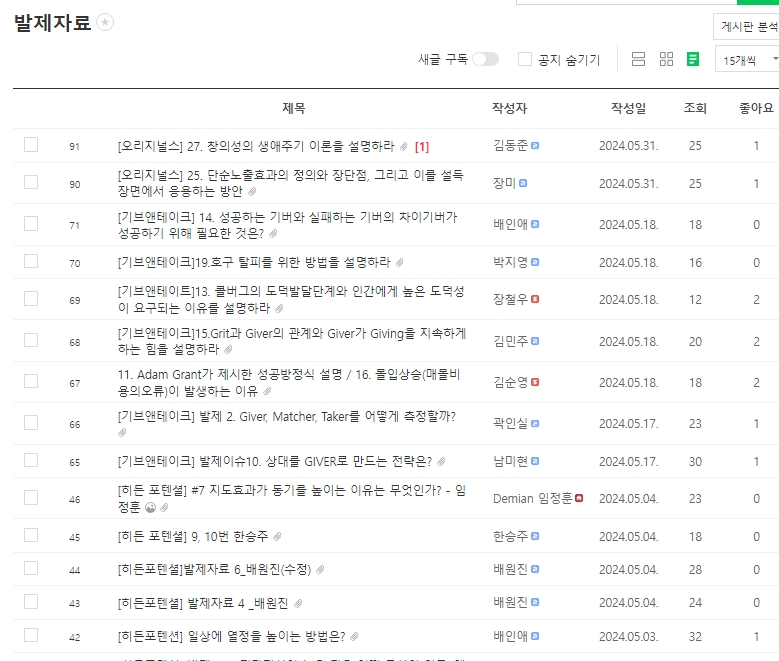This screenshot has width=779, height=661.
Task: Click the emoji face icon on post 46
Action: pyautogui.click(x=151, y=507)
